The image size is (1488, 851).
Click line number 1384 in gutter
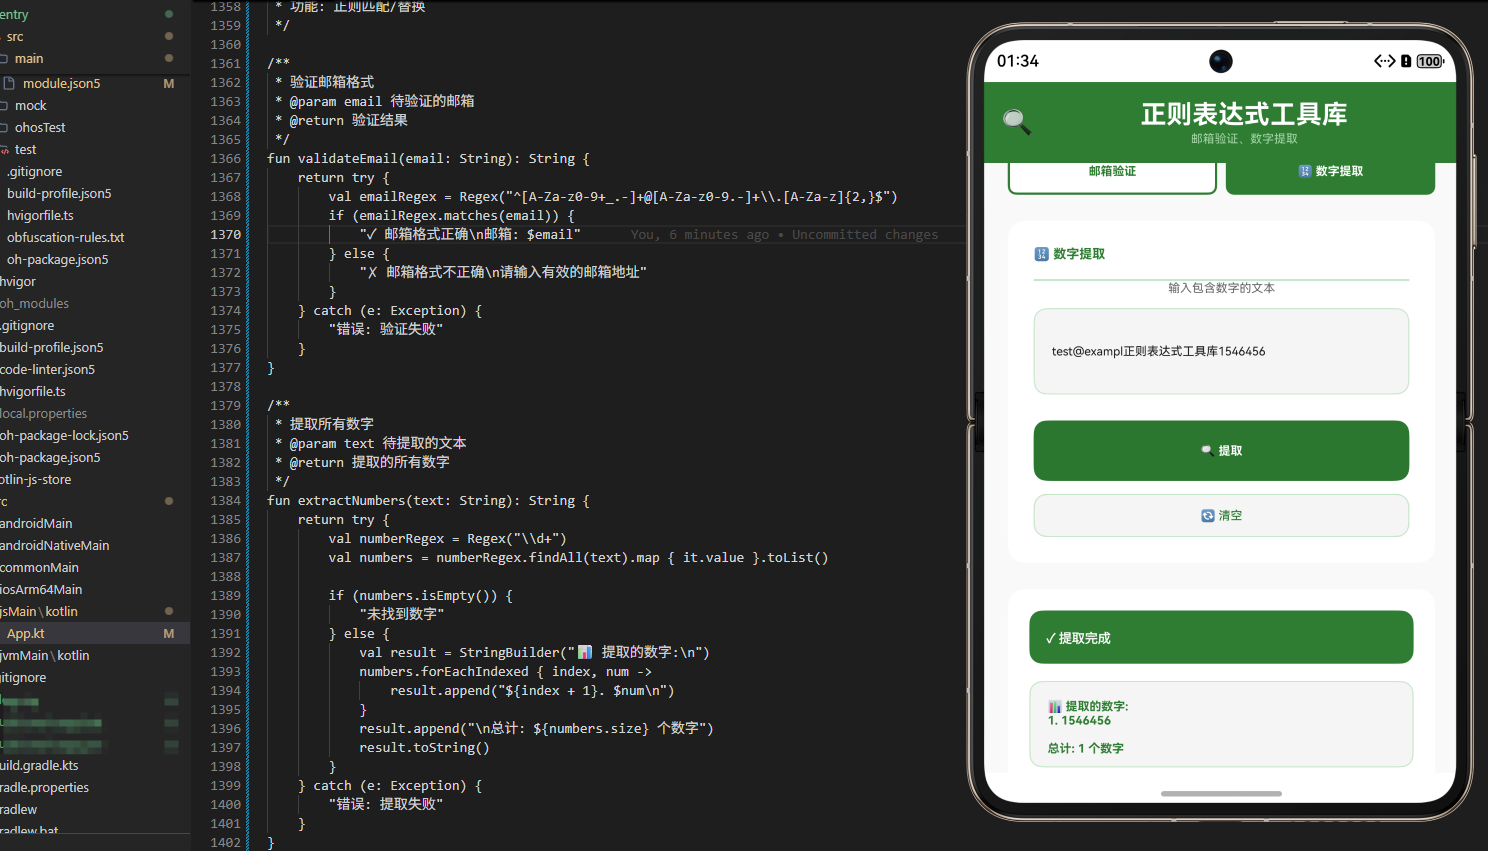pyautogui.click(x=225, y=500)
